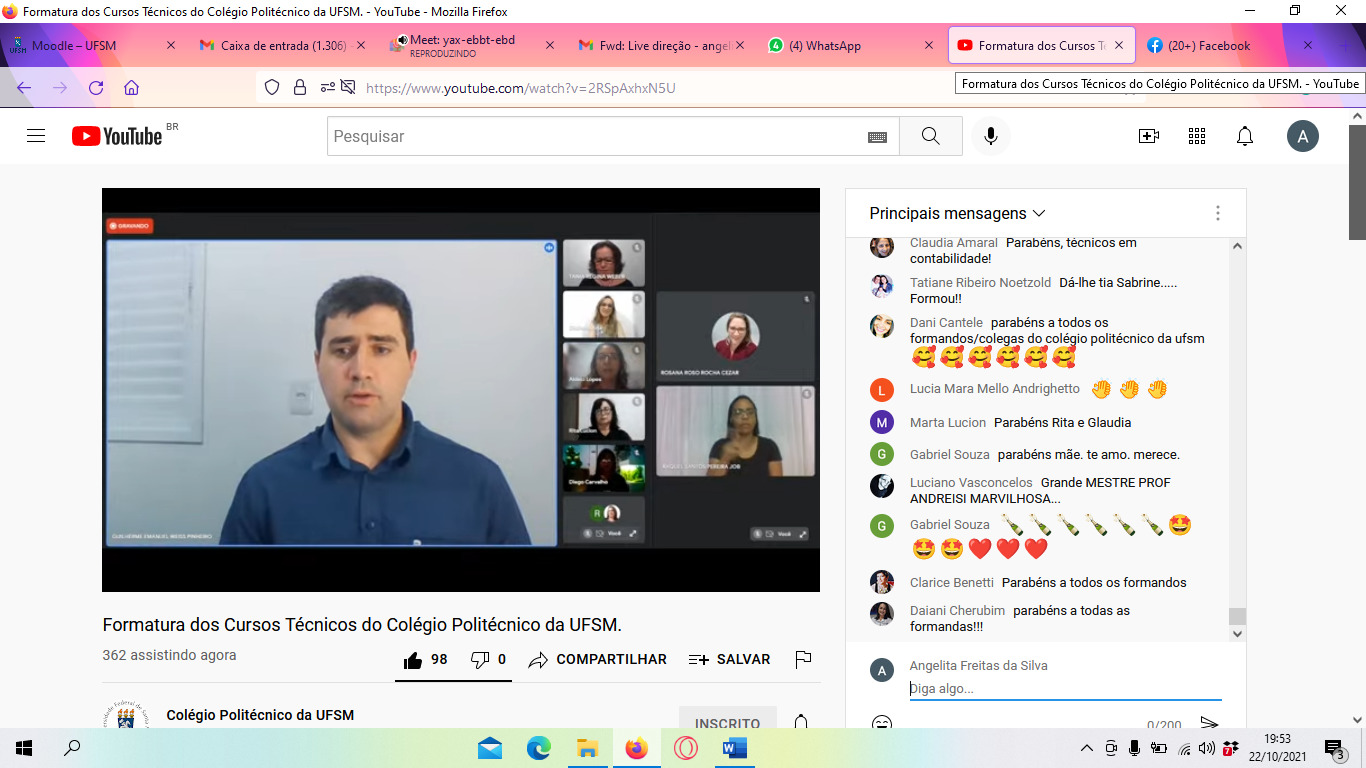Click the report flag icon under video
This screenshot has width=1366, height=768.
[x=802, y=659]
